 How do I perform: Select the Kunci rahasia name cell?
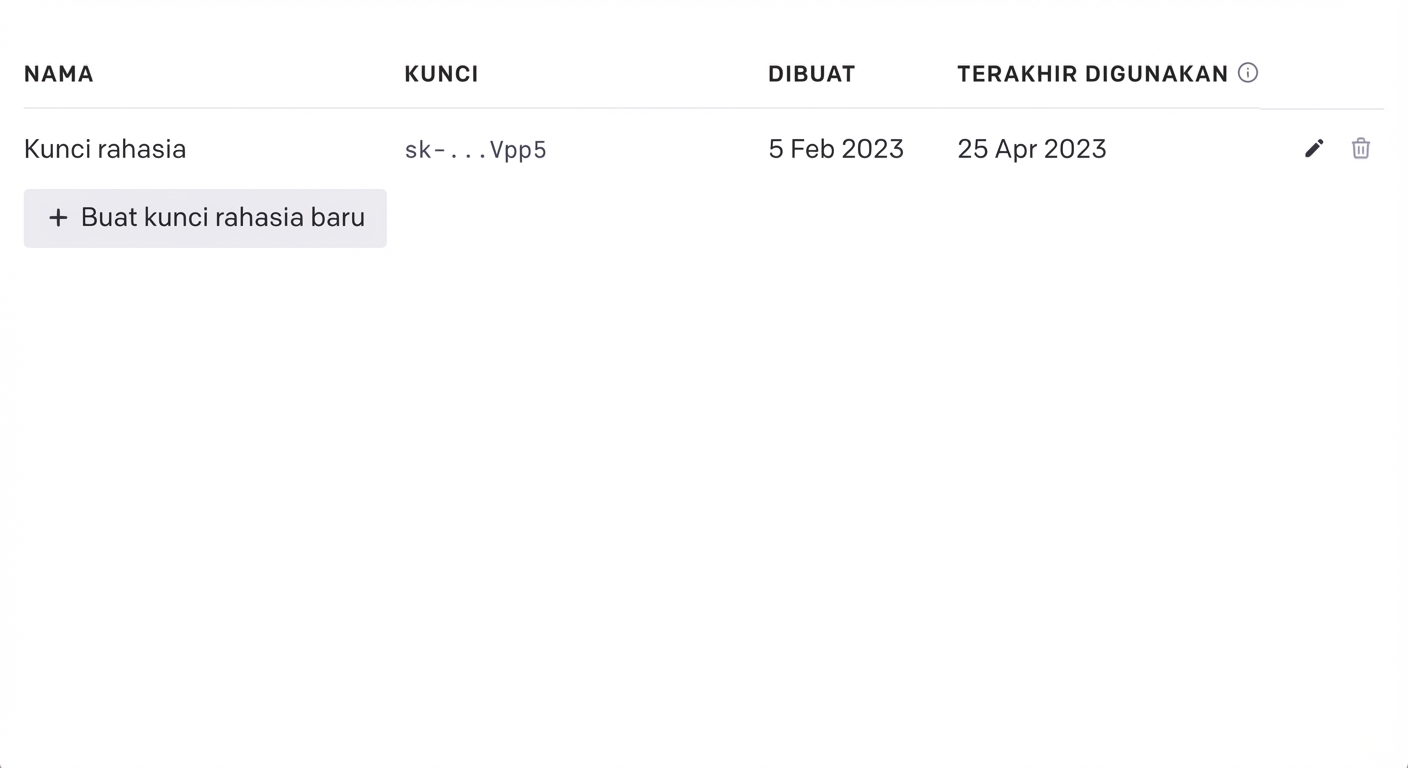pyautogui.click(x=105, y=149)
